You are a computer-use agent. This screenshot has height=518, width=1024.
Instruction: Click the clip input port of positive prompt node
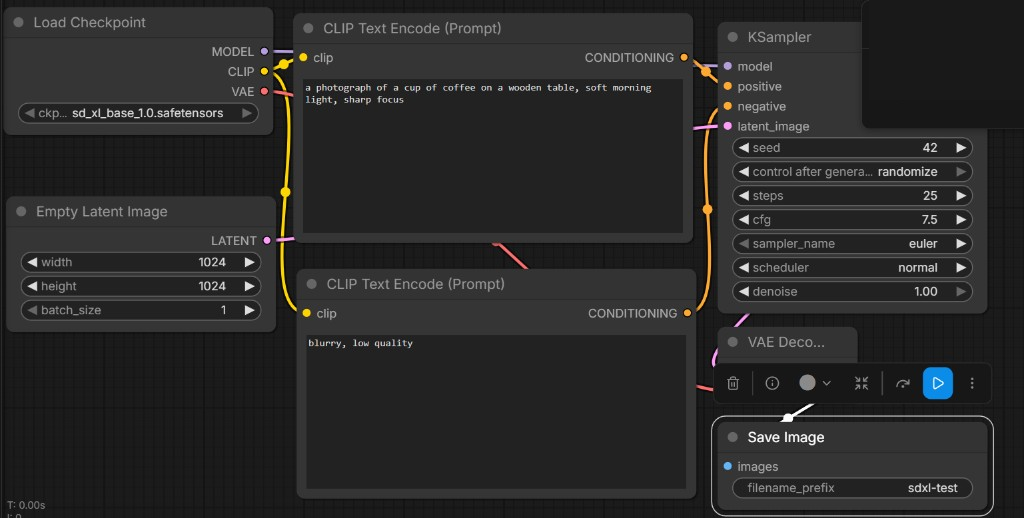point(303,57)
